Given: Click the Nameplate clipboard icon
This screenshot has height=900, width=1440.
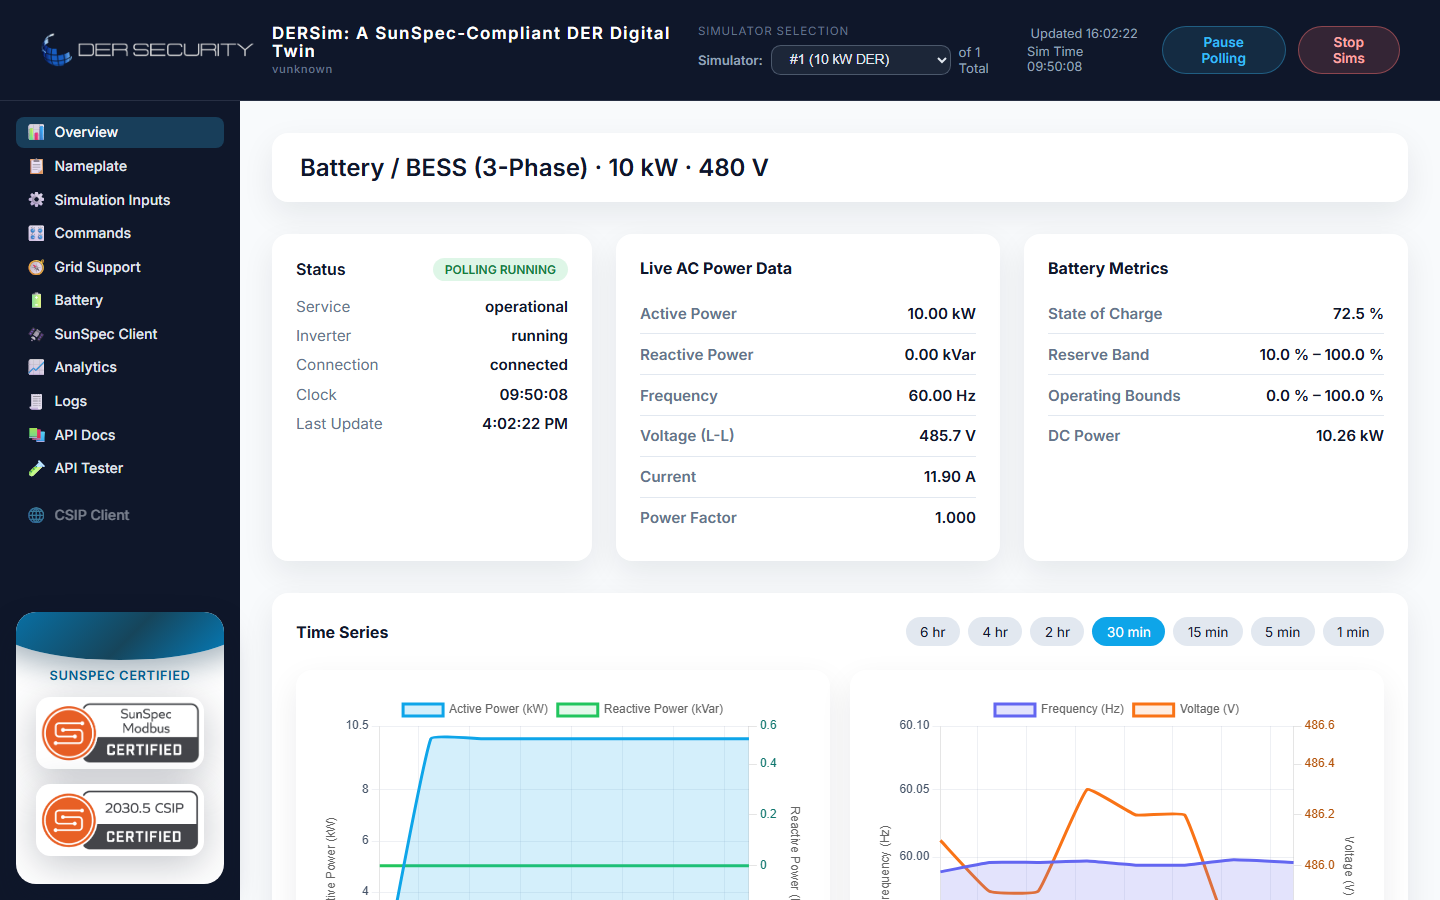Looking at the screenshot, I should (x=36, y=166).
